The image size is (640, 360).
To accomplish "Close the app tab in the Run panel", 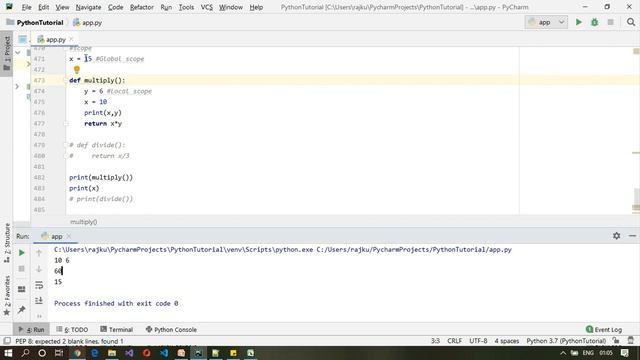I will [69, 236].
